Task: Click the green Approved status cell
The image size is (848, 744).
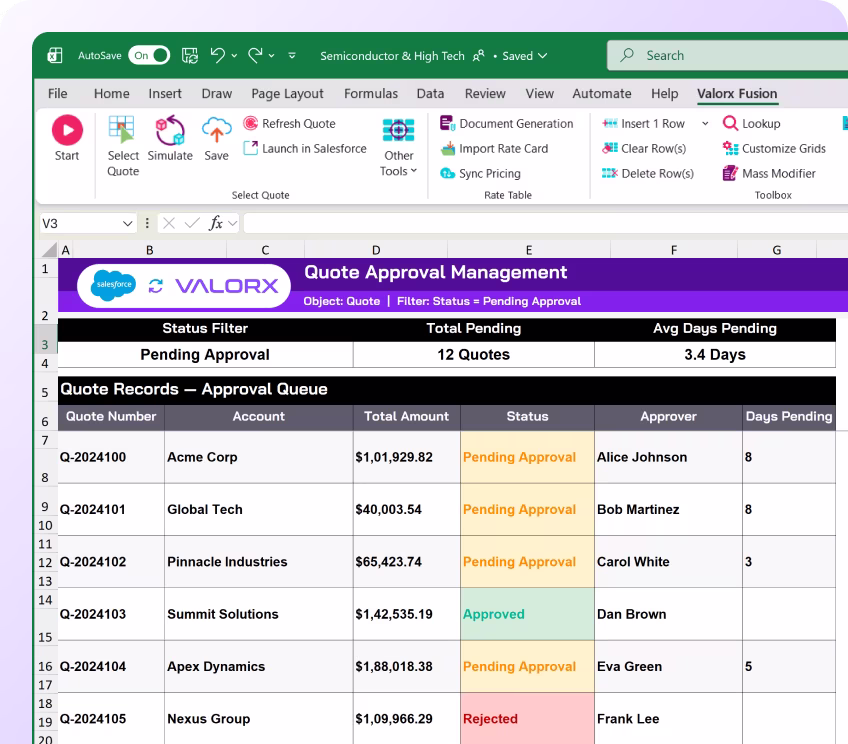Action: pos(527,614)
